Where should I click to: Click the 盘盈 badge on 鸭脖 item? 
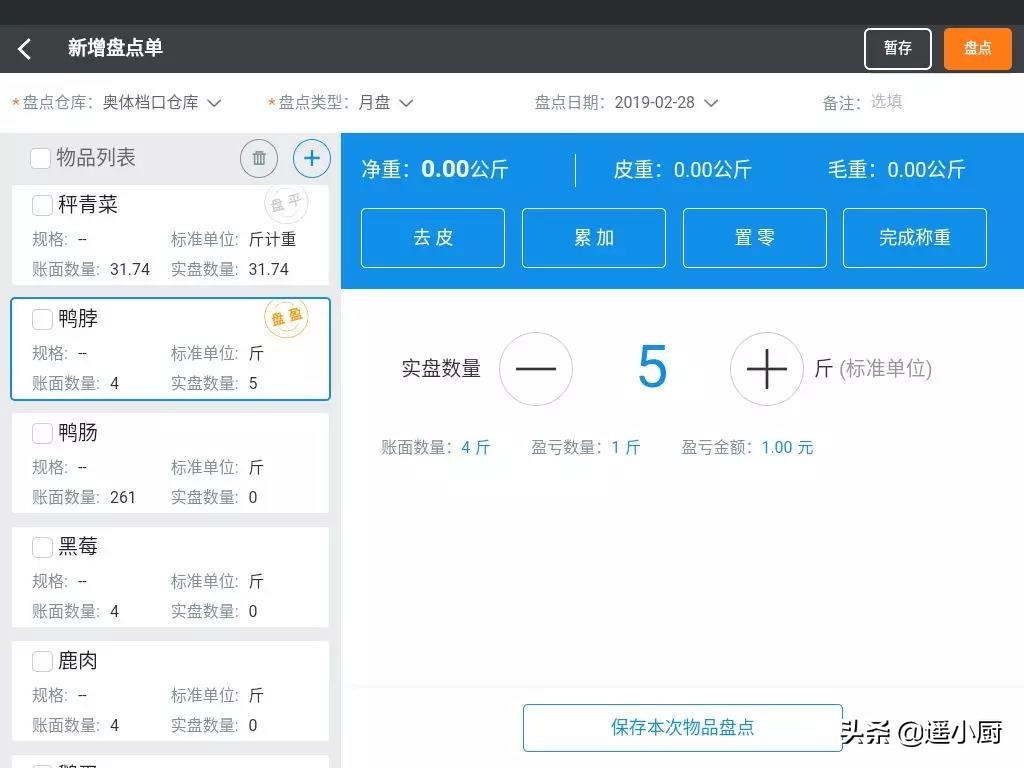[x=286, y=316]
